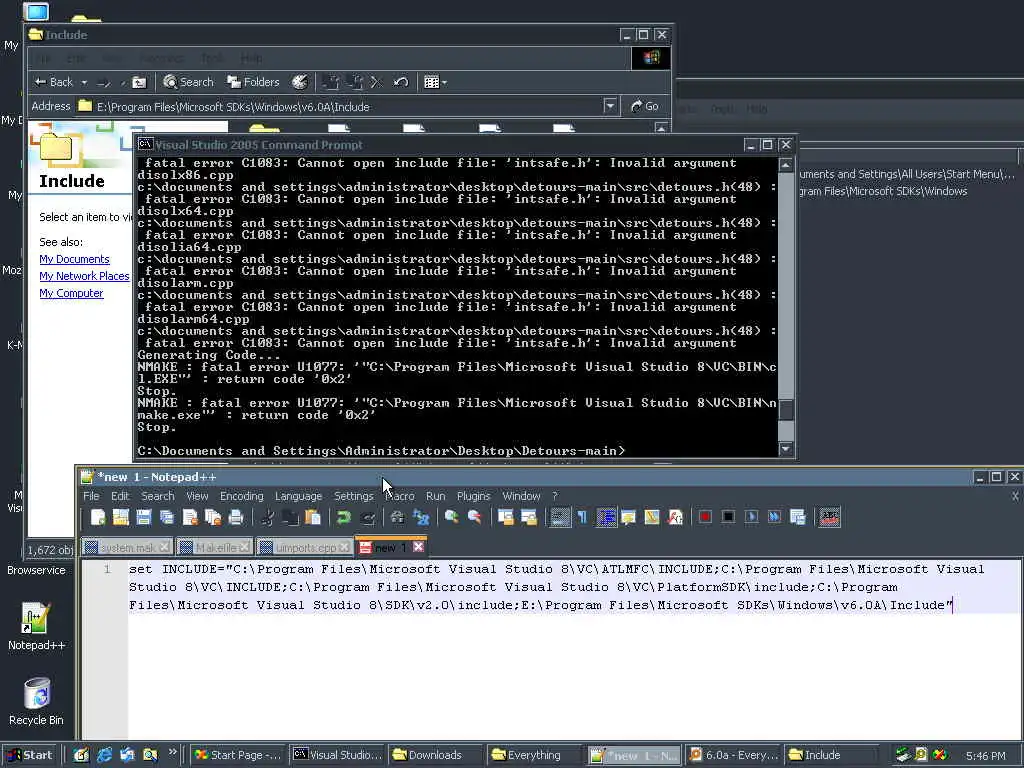The height and width of the screenshot is (768, 1024).
Task: Click the Start button on the taskbar
Action: pos(31,755)
